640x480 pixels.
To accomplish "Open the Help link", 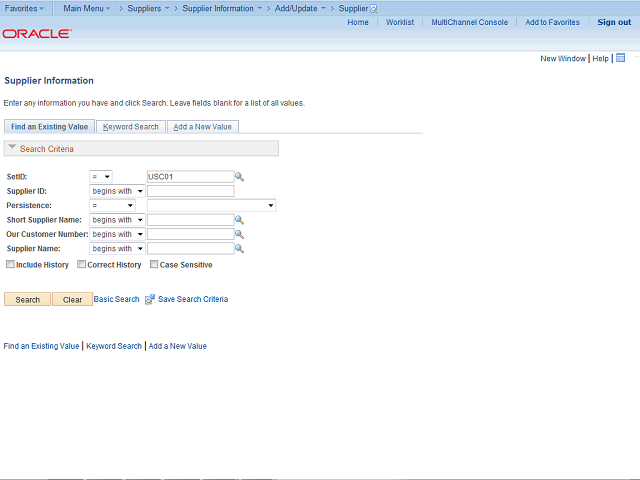I will point(600,58).
